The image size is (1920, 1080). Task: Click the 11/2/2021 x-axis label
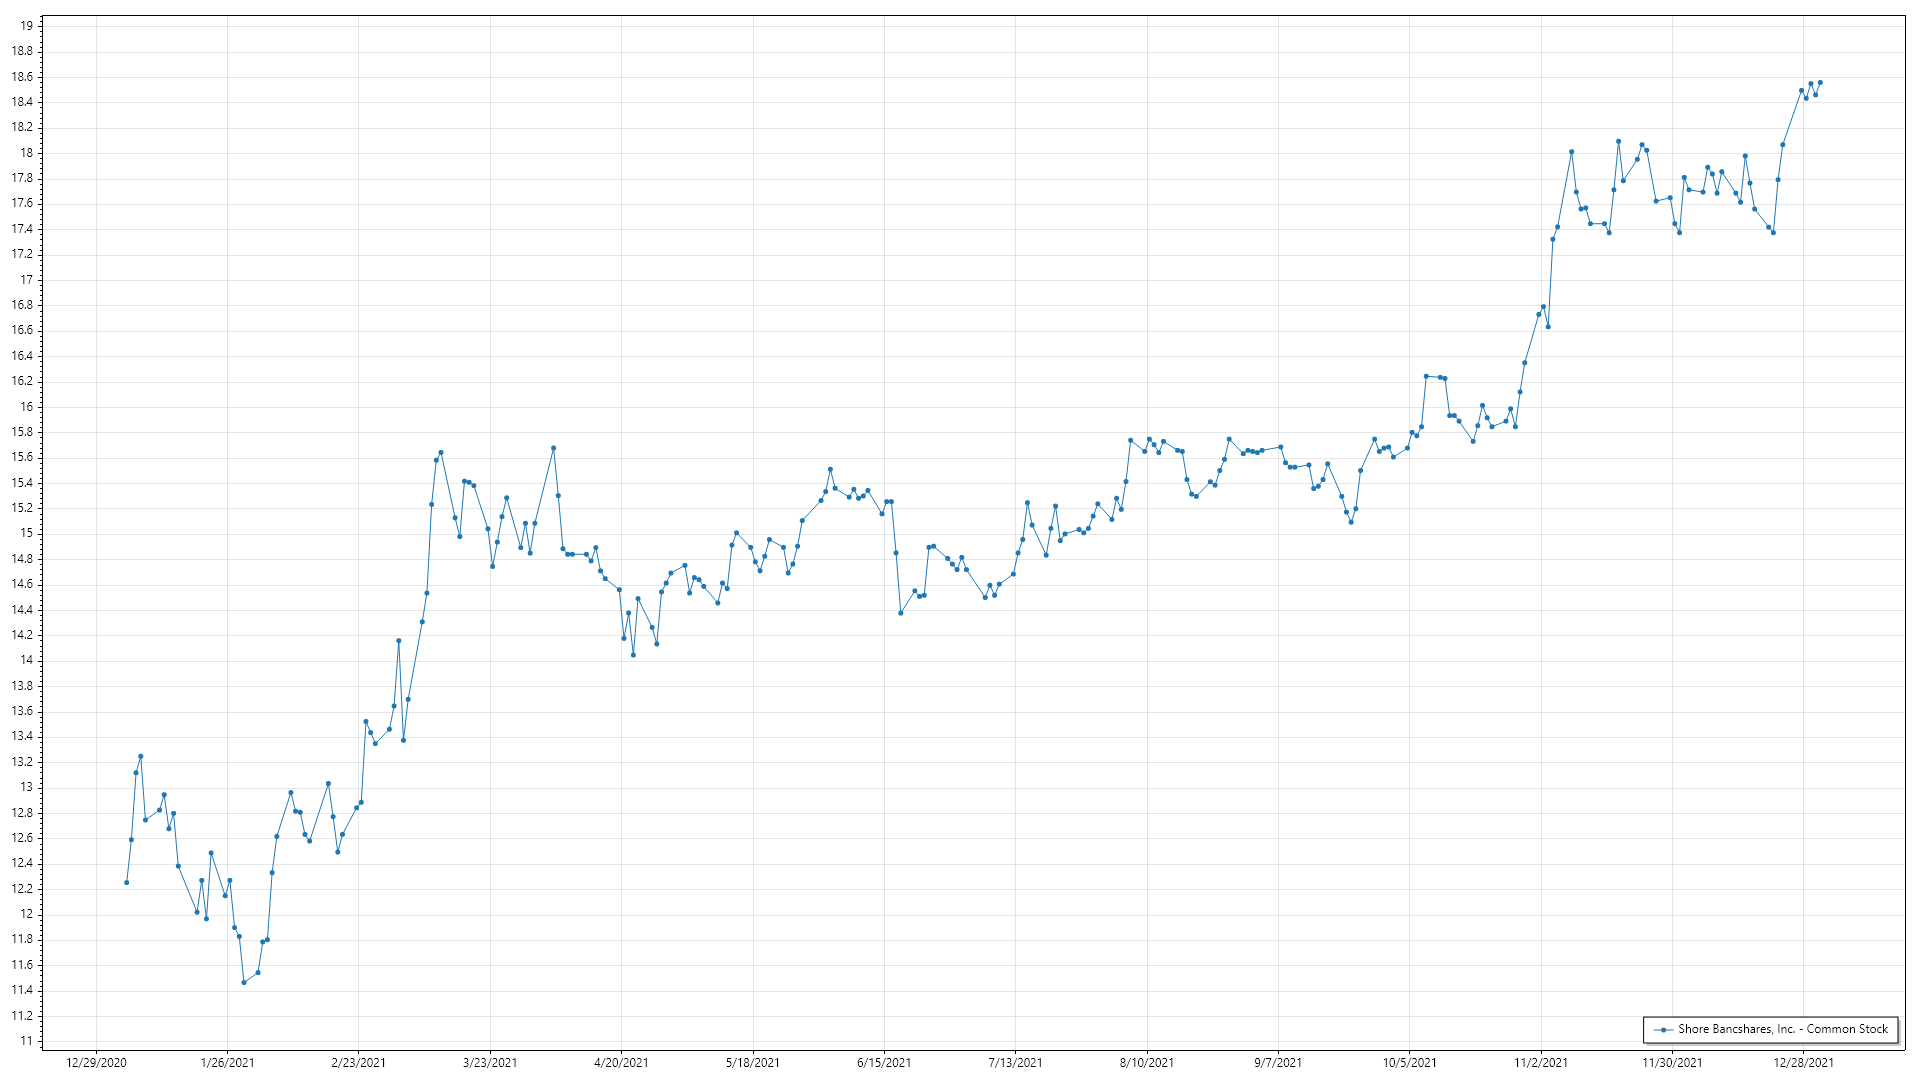coord(1541,1062)
